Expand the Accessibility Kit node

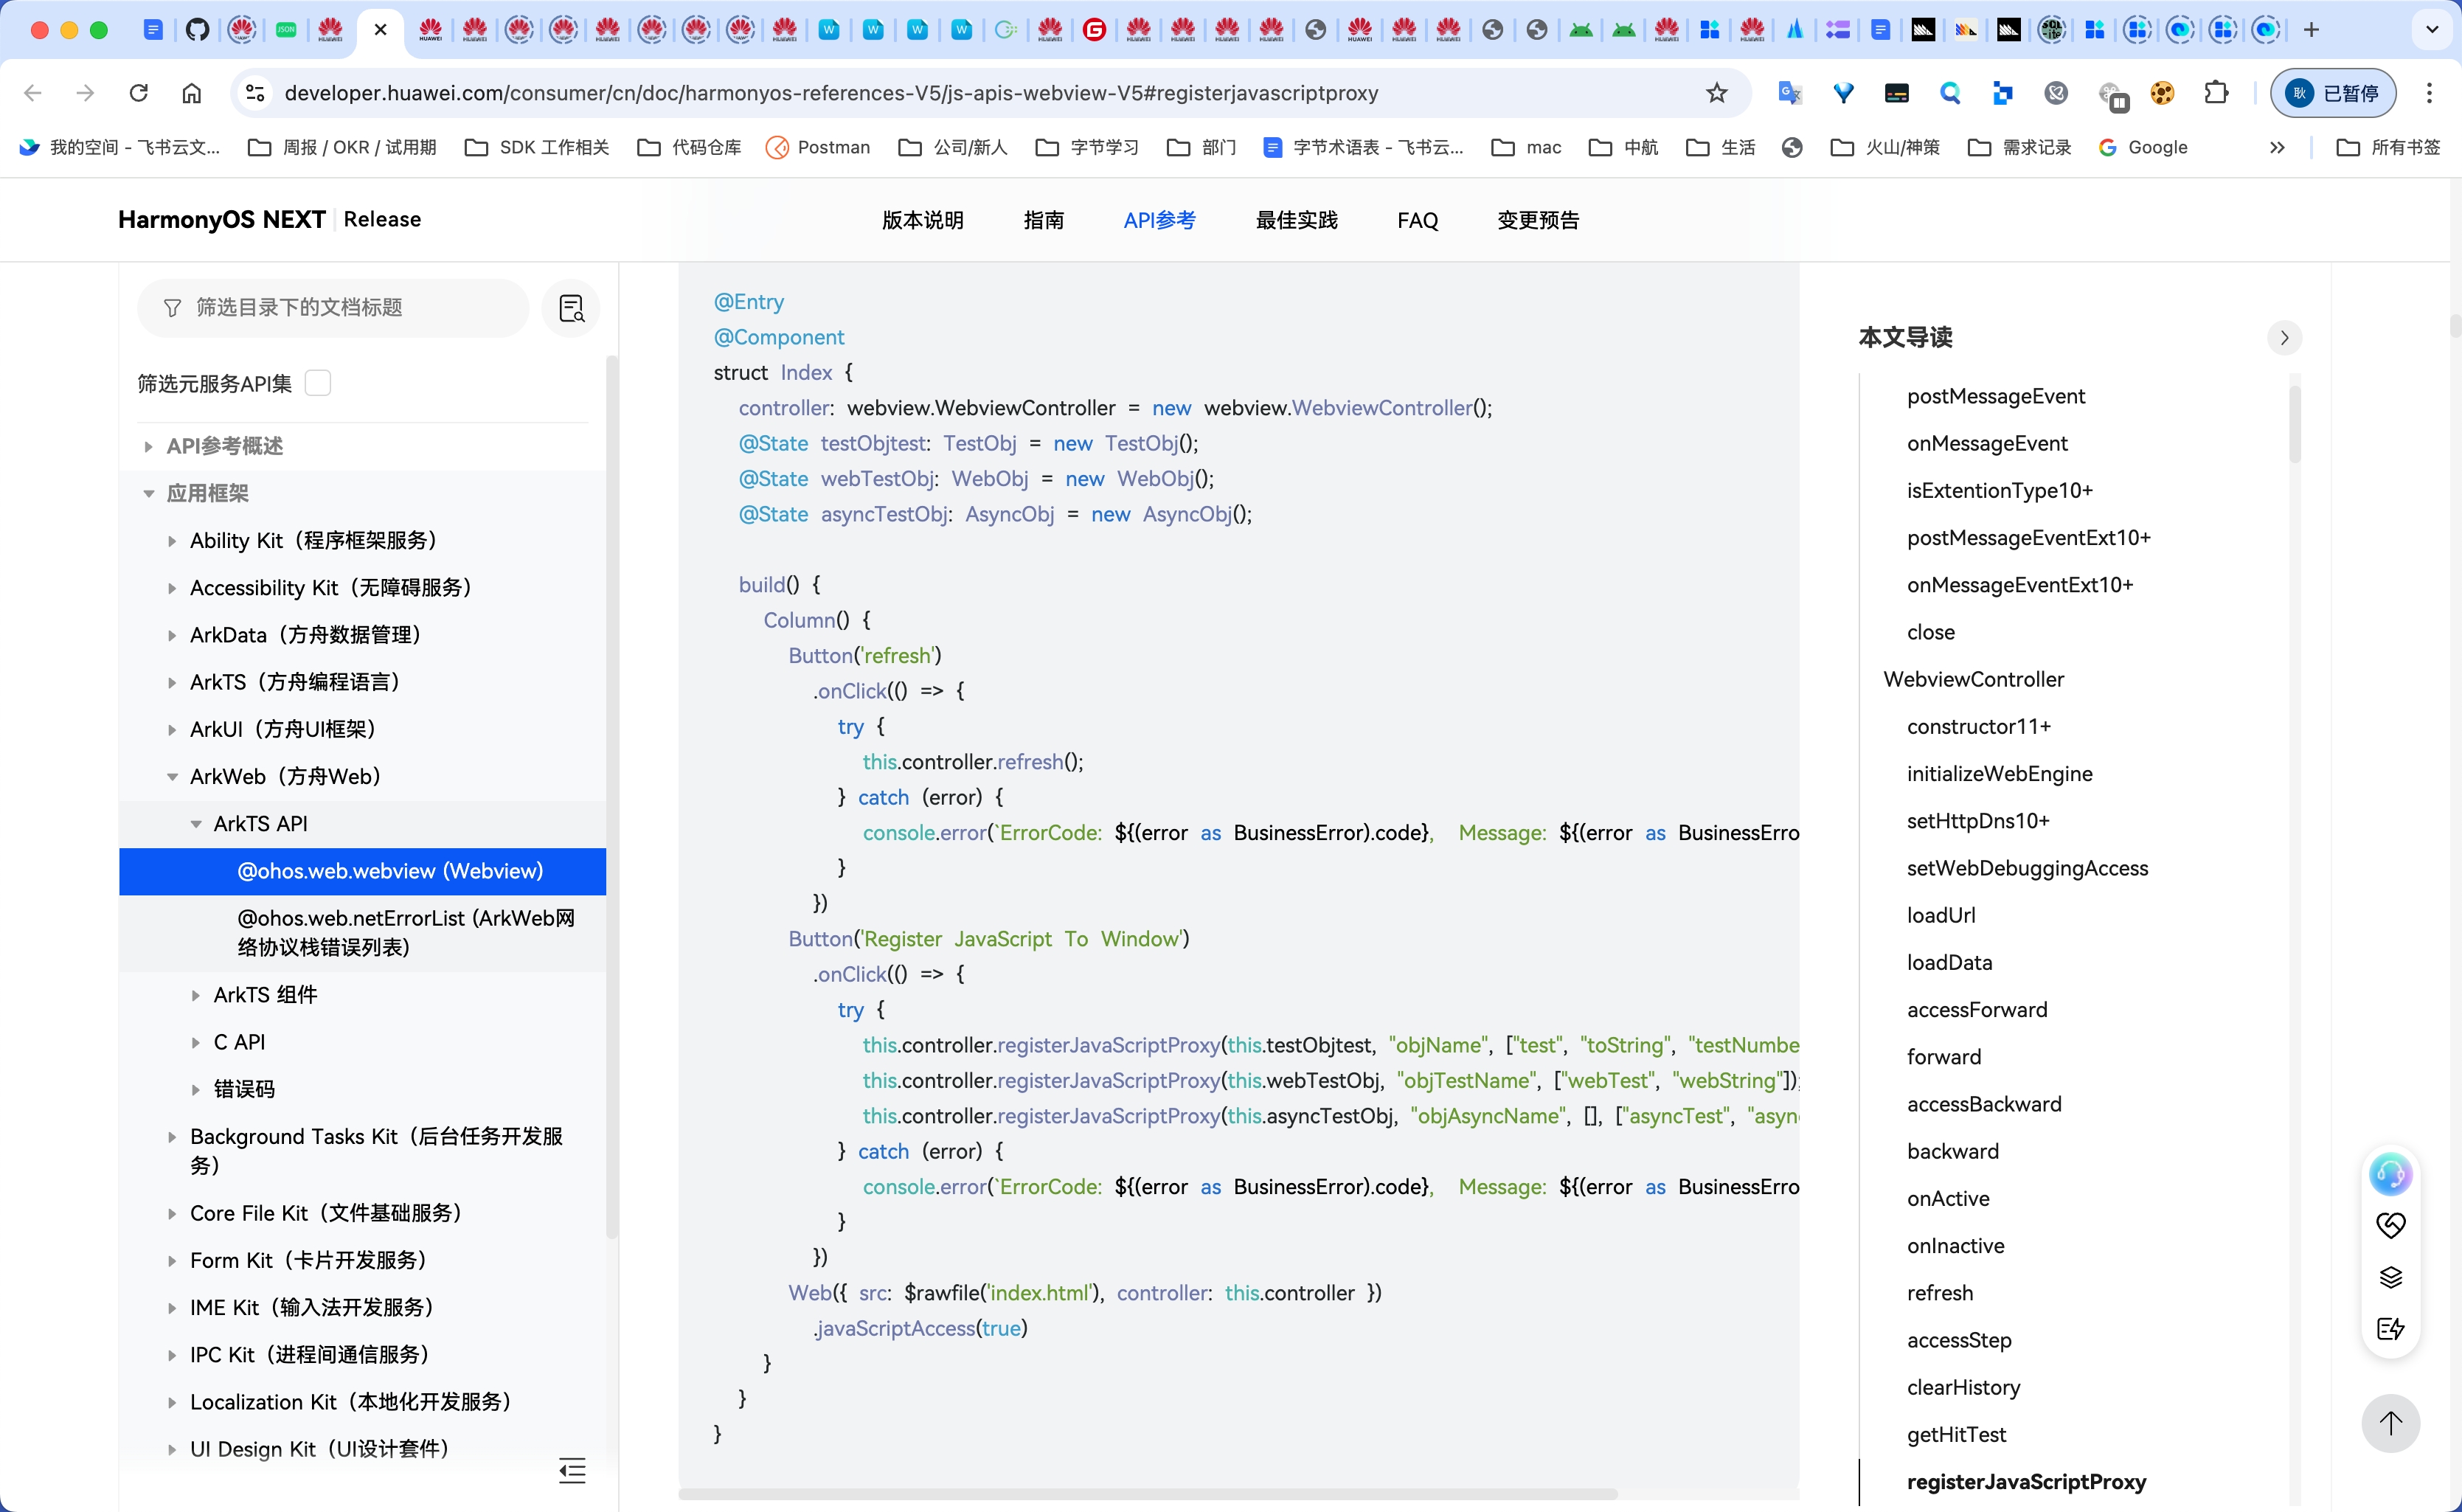tap(172, 588)
